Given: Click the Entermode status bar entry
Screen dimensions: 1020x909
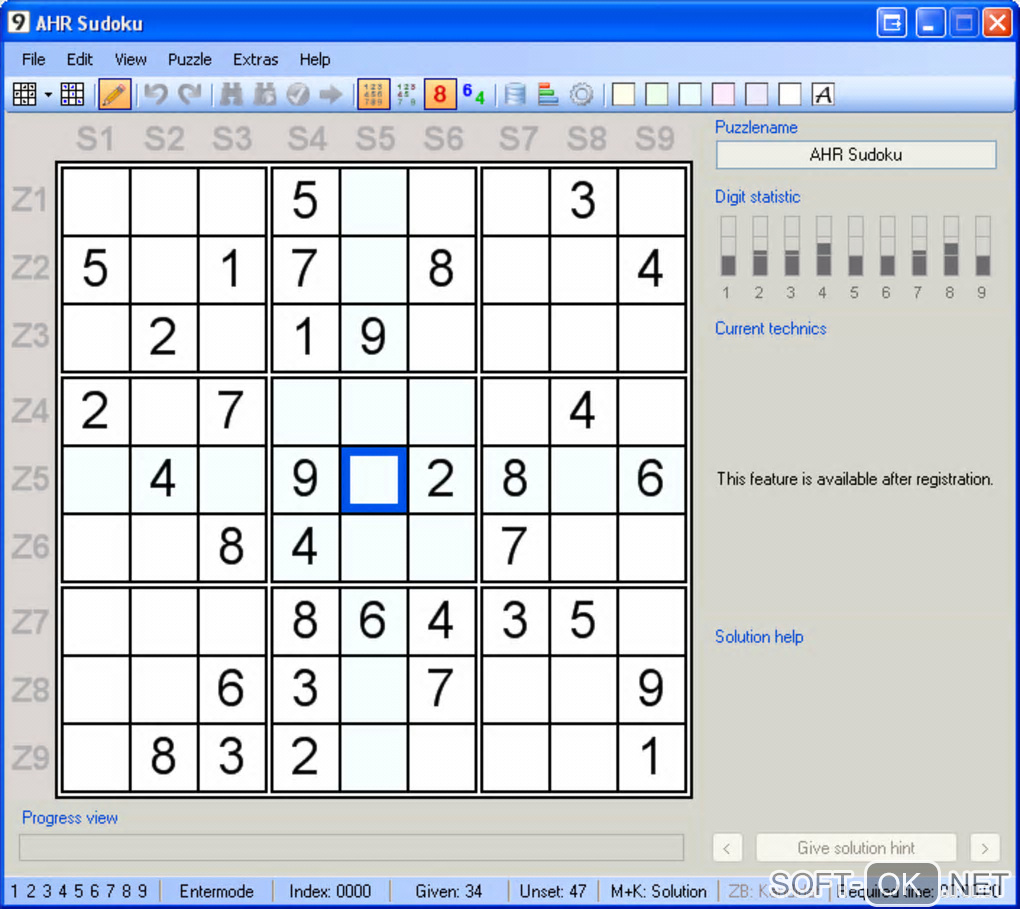Looking at the screenshot, I should click(217, 891).
